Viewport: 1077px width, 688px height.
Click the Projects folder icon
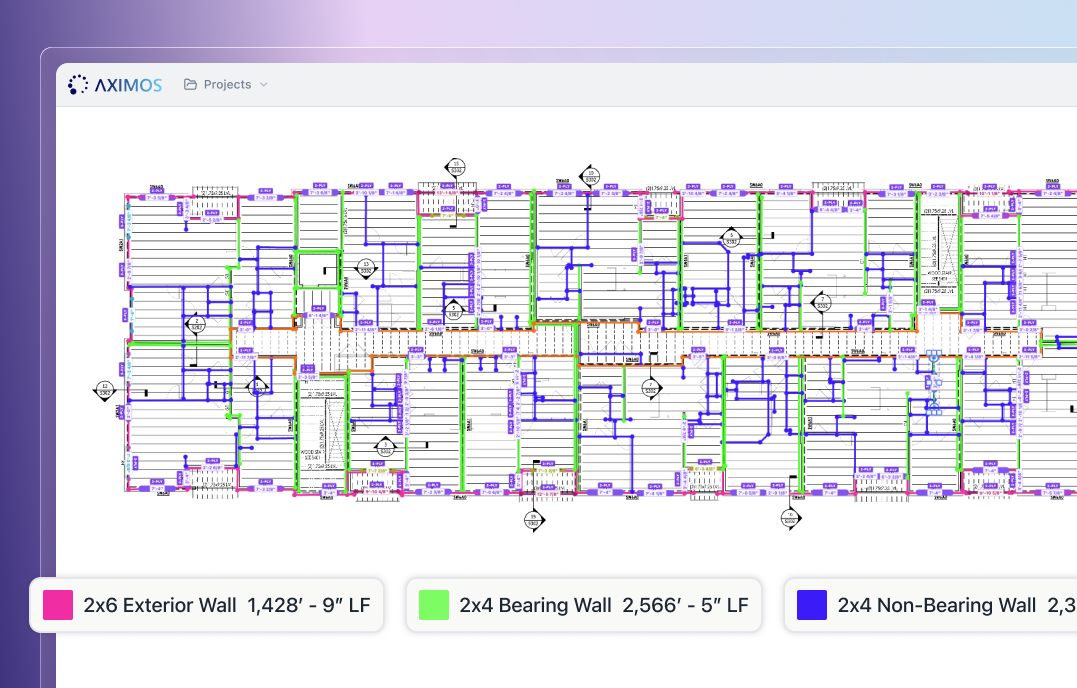click(x=190, y=84)
